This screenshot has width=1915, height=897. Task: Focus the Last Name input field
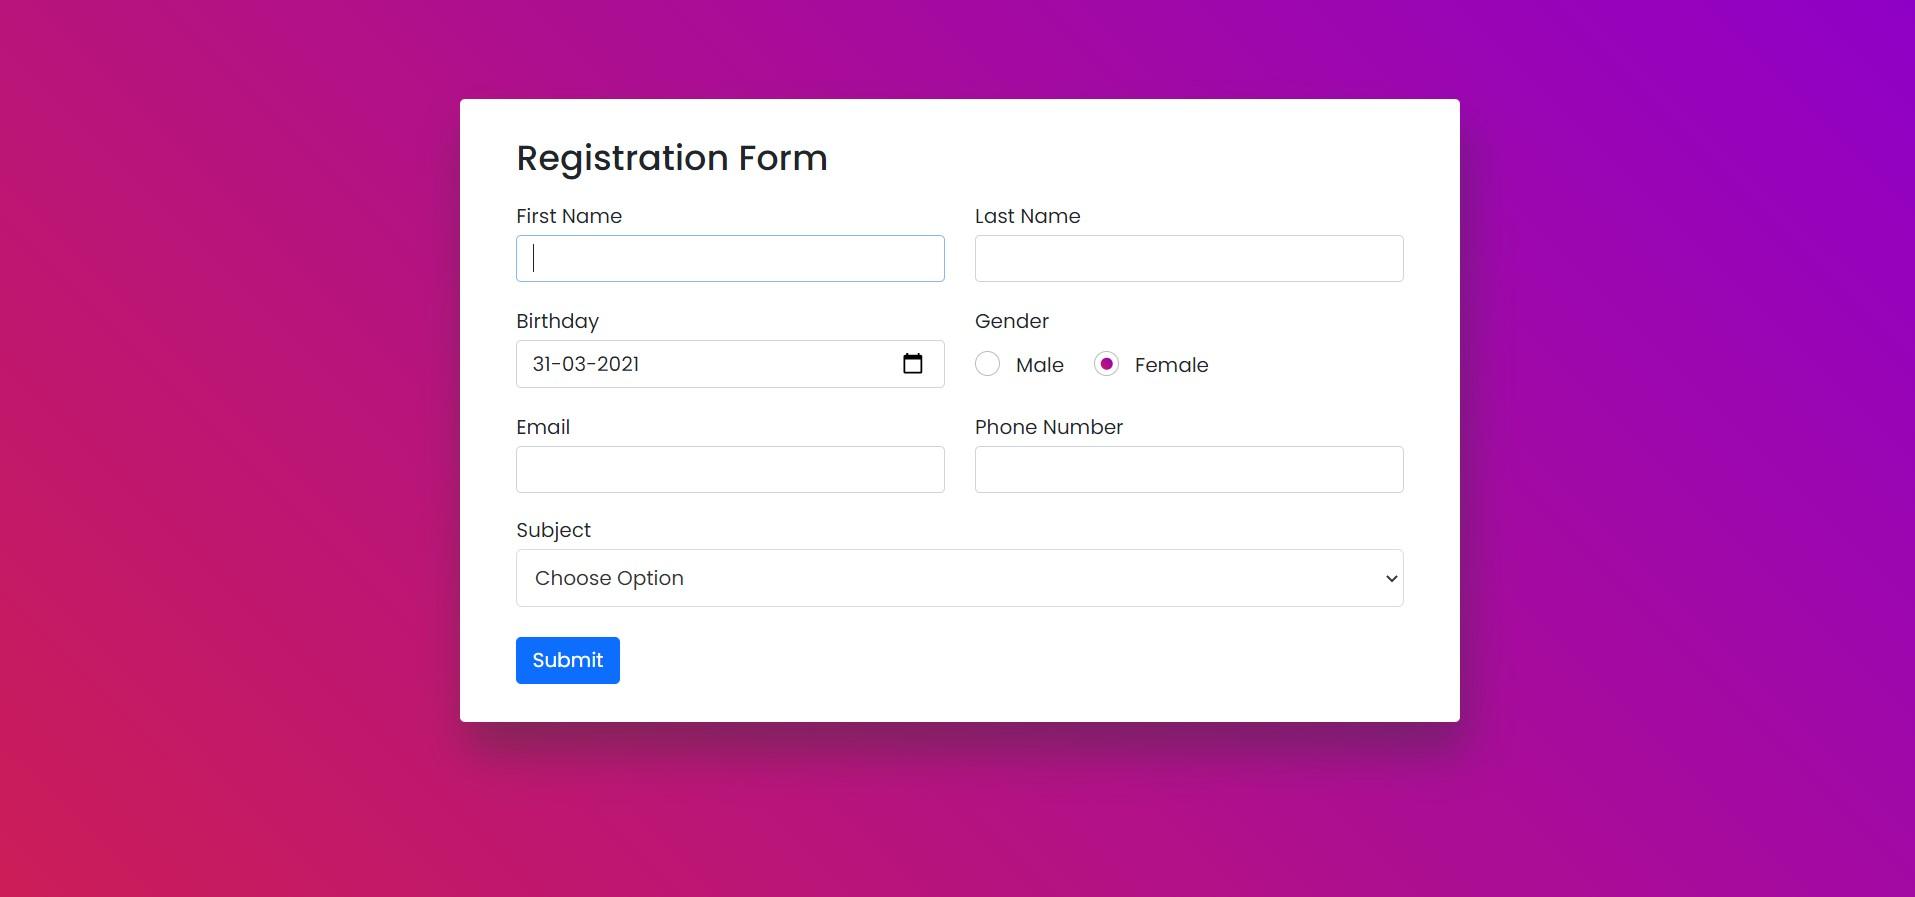tap(1188, 258)
